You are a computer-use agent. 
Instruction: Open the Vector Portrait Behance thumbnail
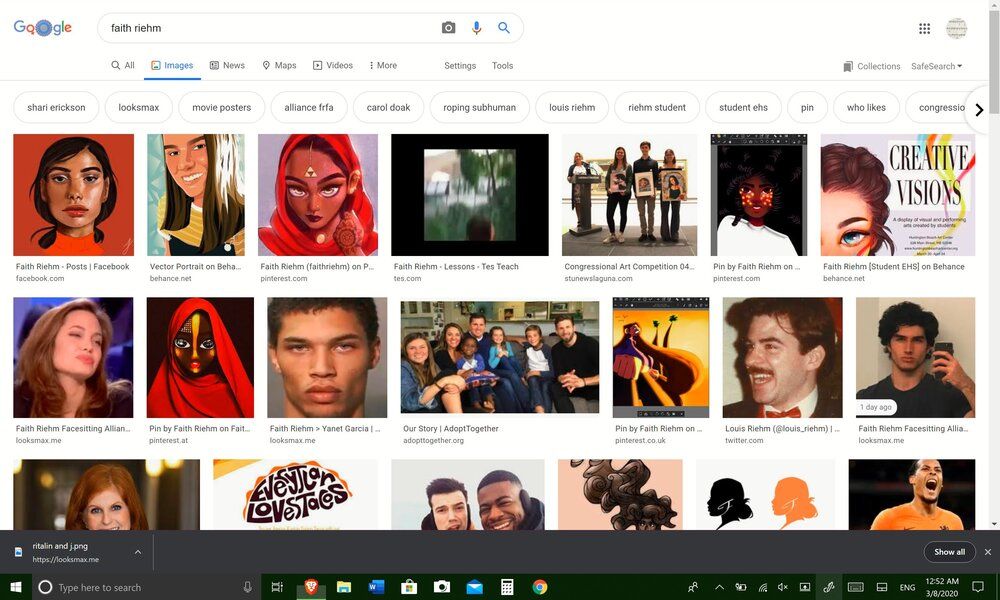point(196,194)
